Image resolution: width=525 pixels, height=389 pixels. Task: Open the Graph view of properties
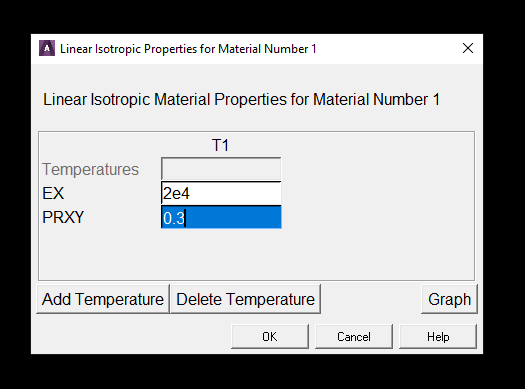(x=449, y=299)
